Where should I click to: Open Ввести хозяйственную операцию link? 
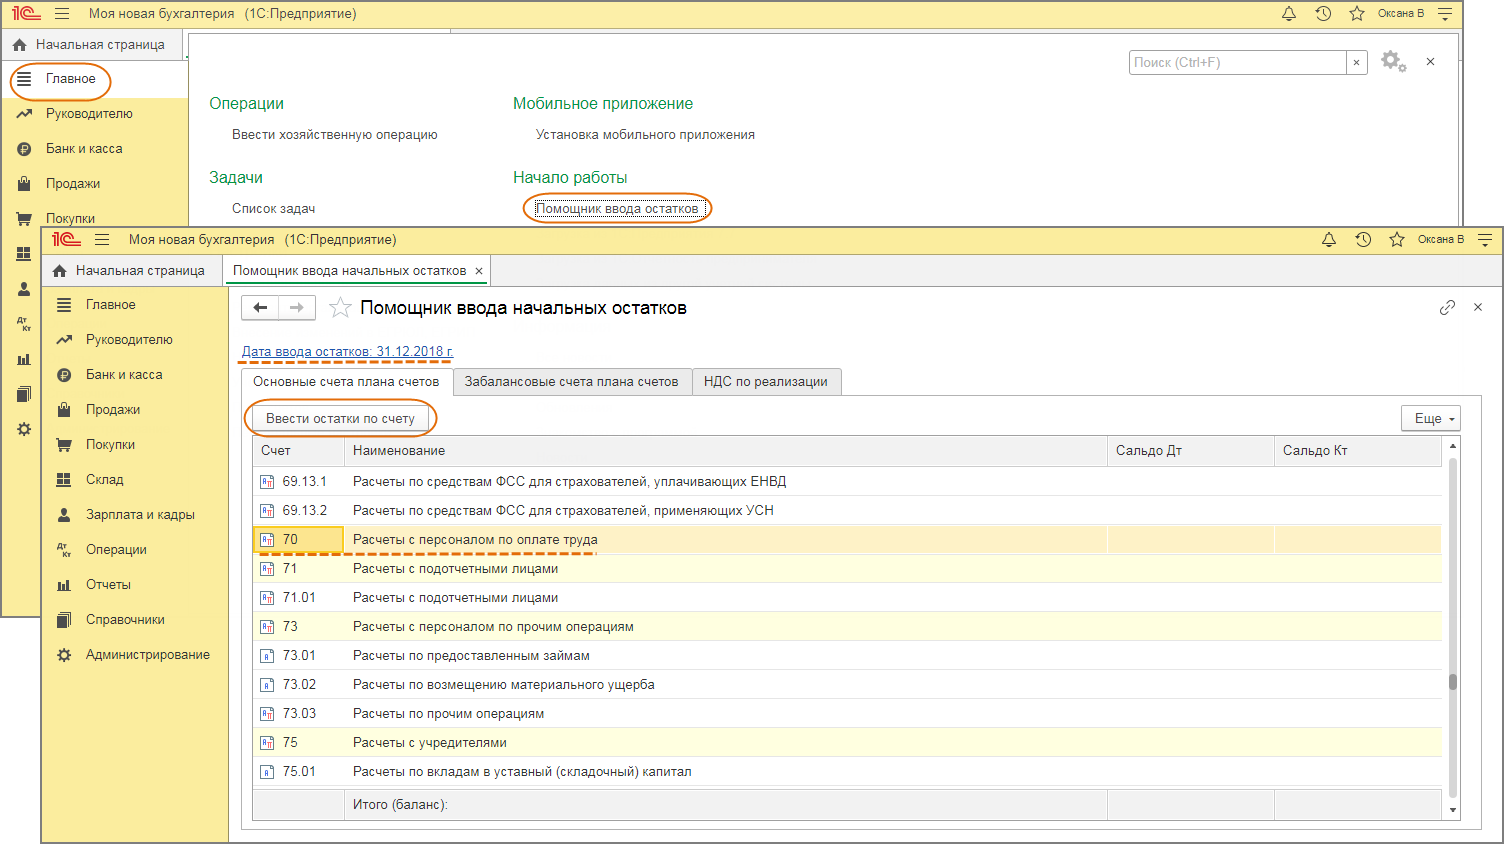point(335,135)
